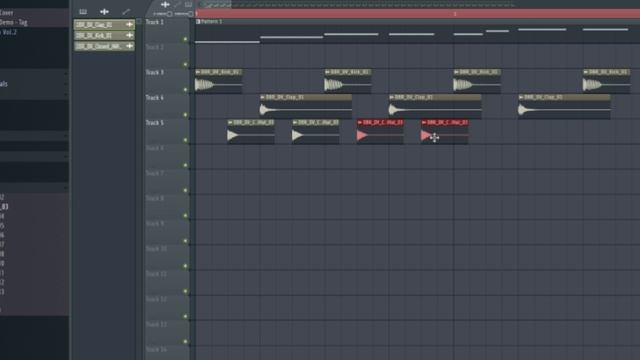This screenshot has width=640, height=360.
Task: Click the cross-shaped icon in the playlist header
Action: click(x=165, y=4)
